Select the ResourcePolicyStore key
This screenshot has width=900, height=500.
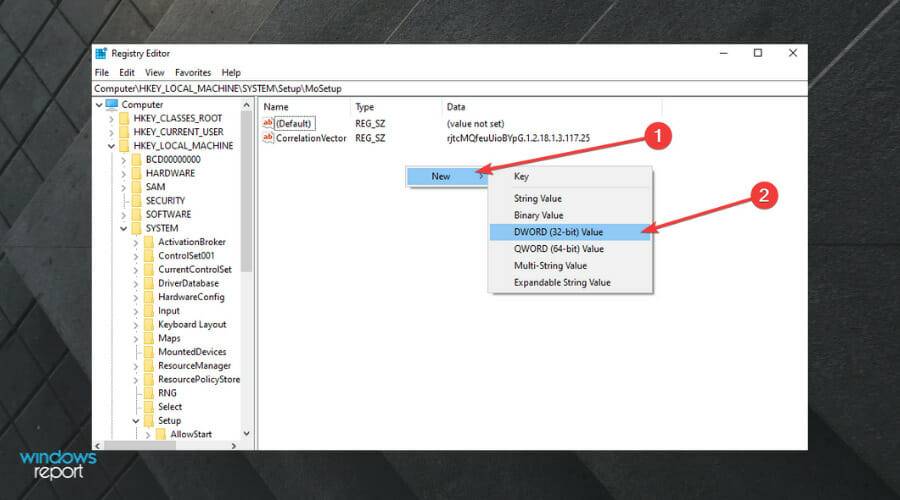click(199, 379)
